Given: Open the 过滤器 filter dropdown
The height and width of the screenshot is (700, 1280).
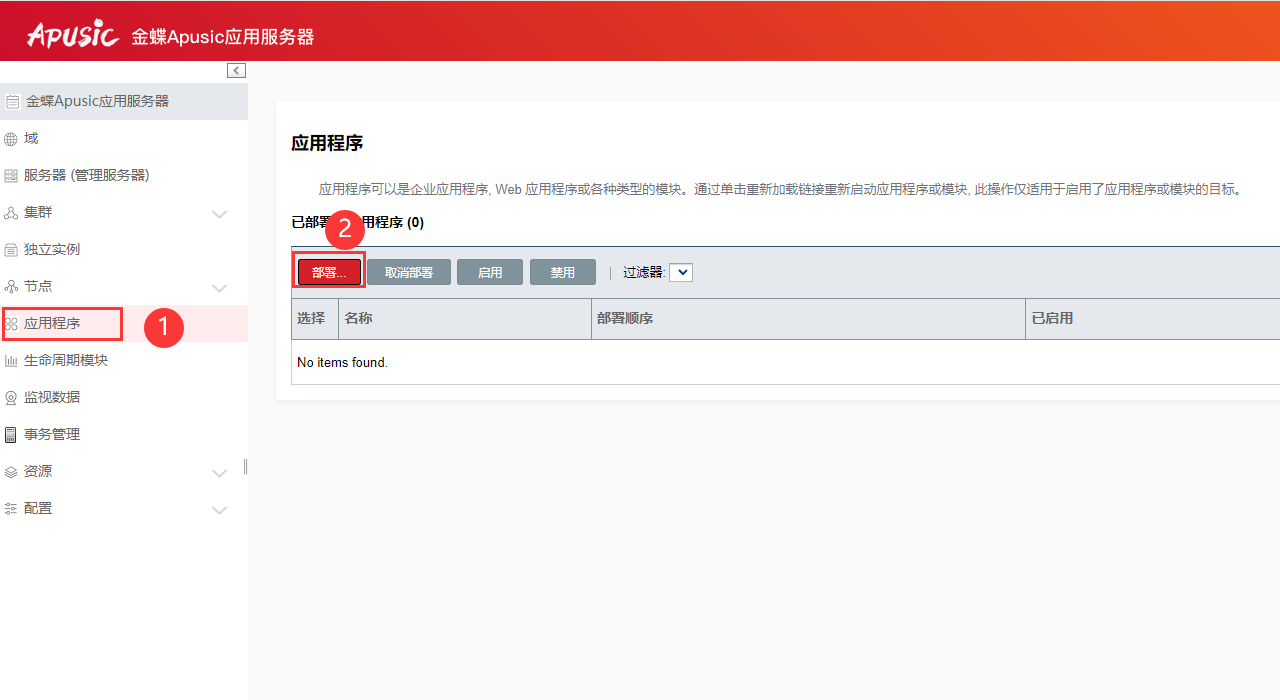Looking at the screenshot, I should [681, 272].
